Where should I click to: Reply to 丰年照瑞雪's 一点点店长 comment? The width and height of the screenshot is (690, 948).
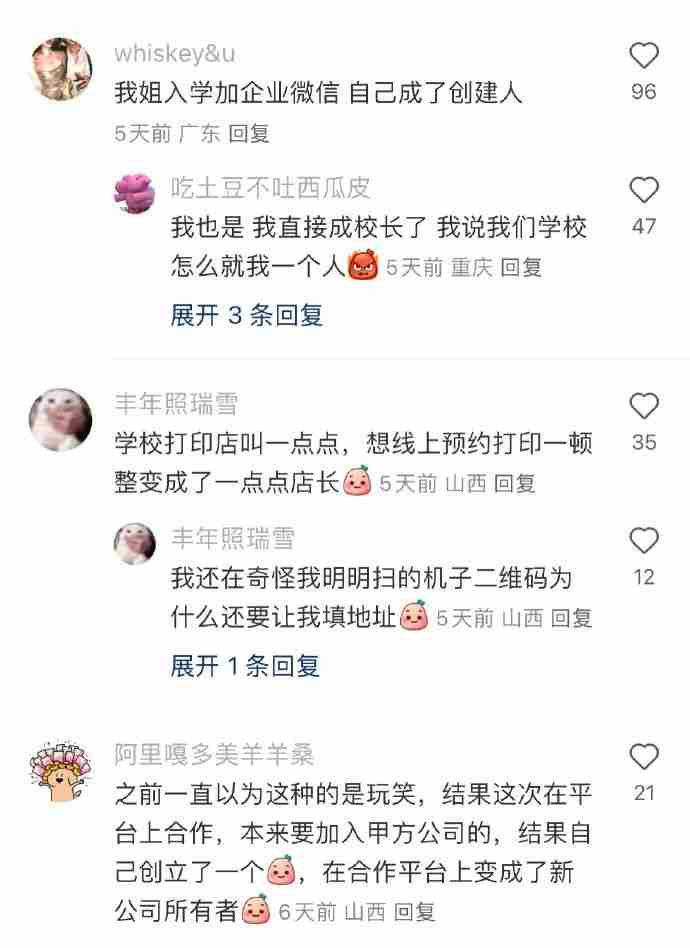pyautogui.click(x=515, y=484)
